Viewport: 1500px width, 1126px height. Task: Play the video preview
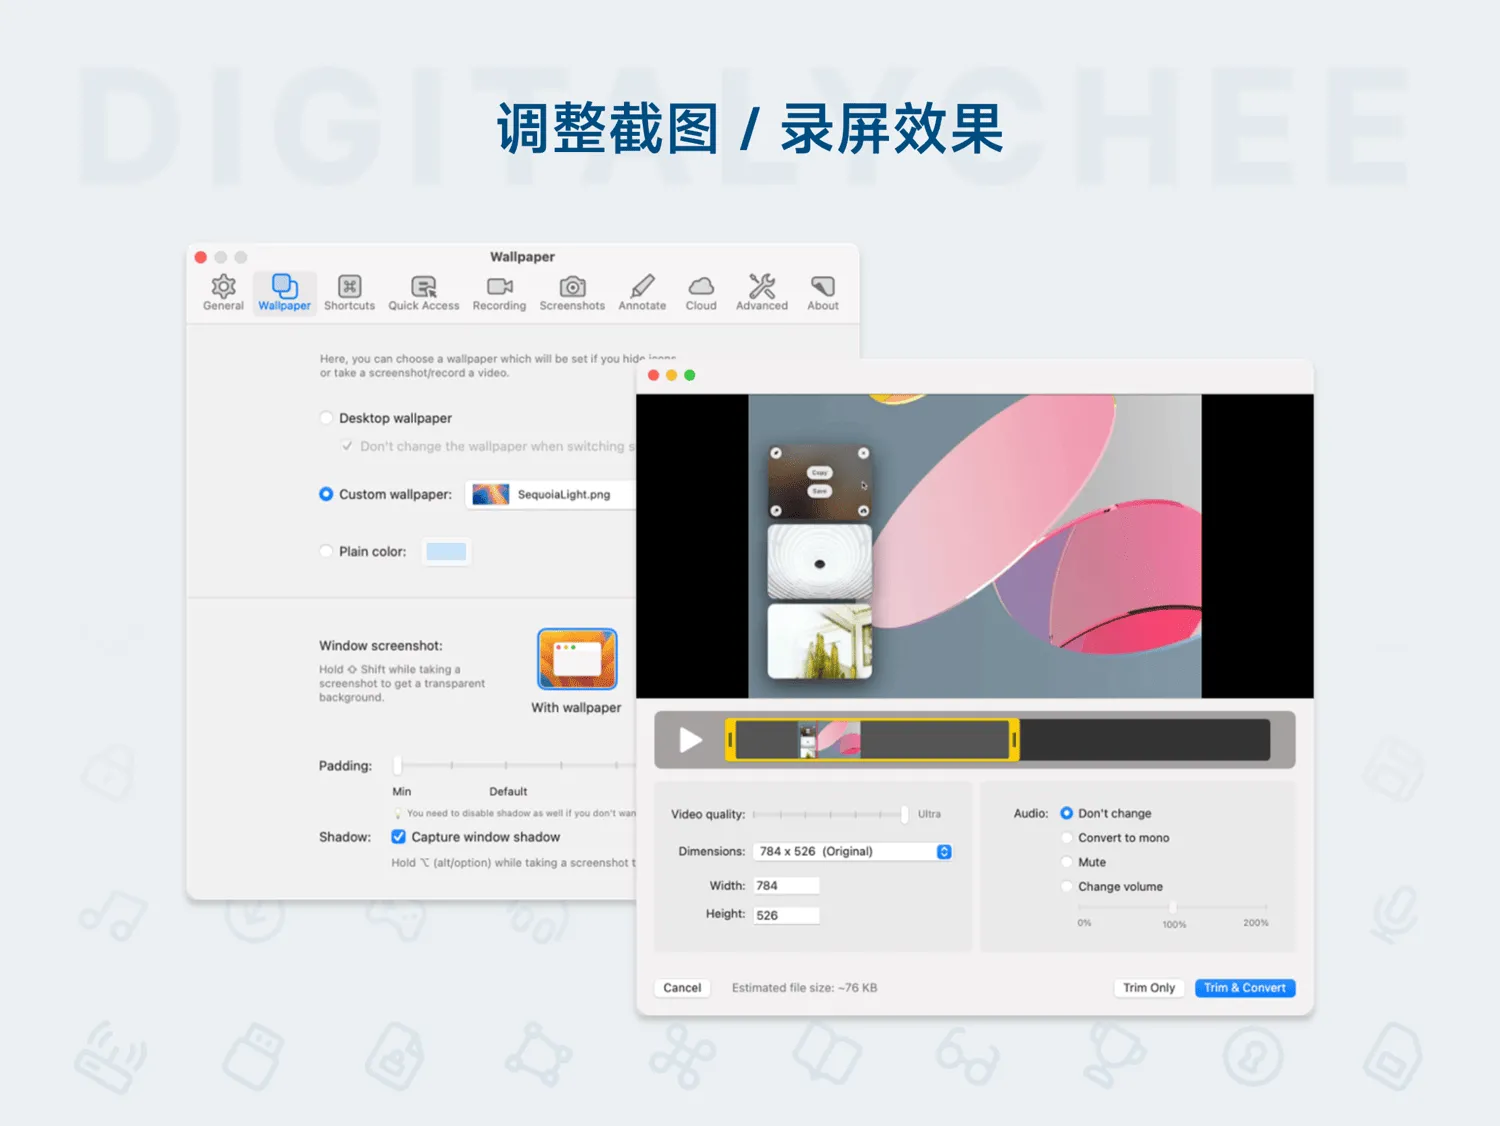(689, 739)
